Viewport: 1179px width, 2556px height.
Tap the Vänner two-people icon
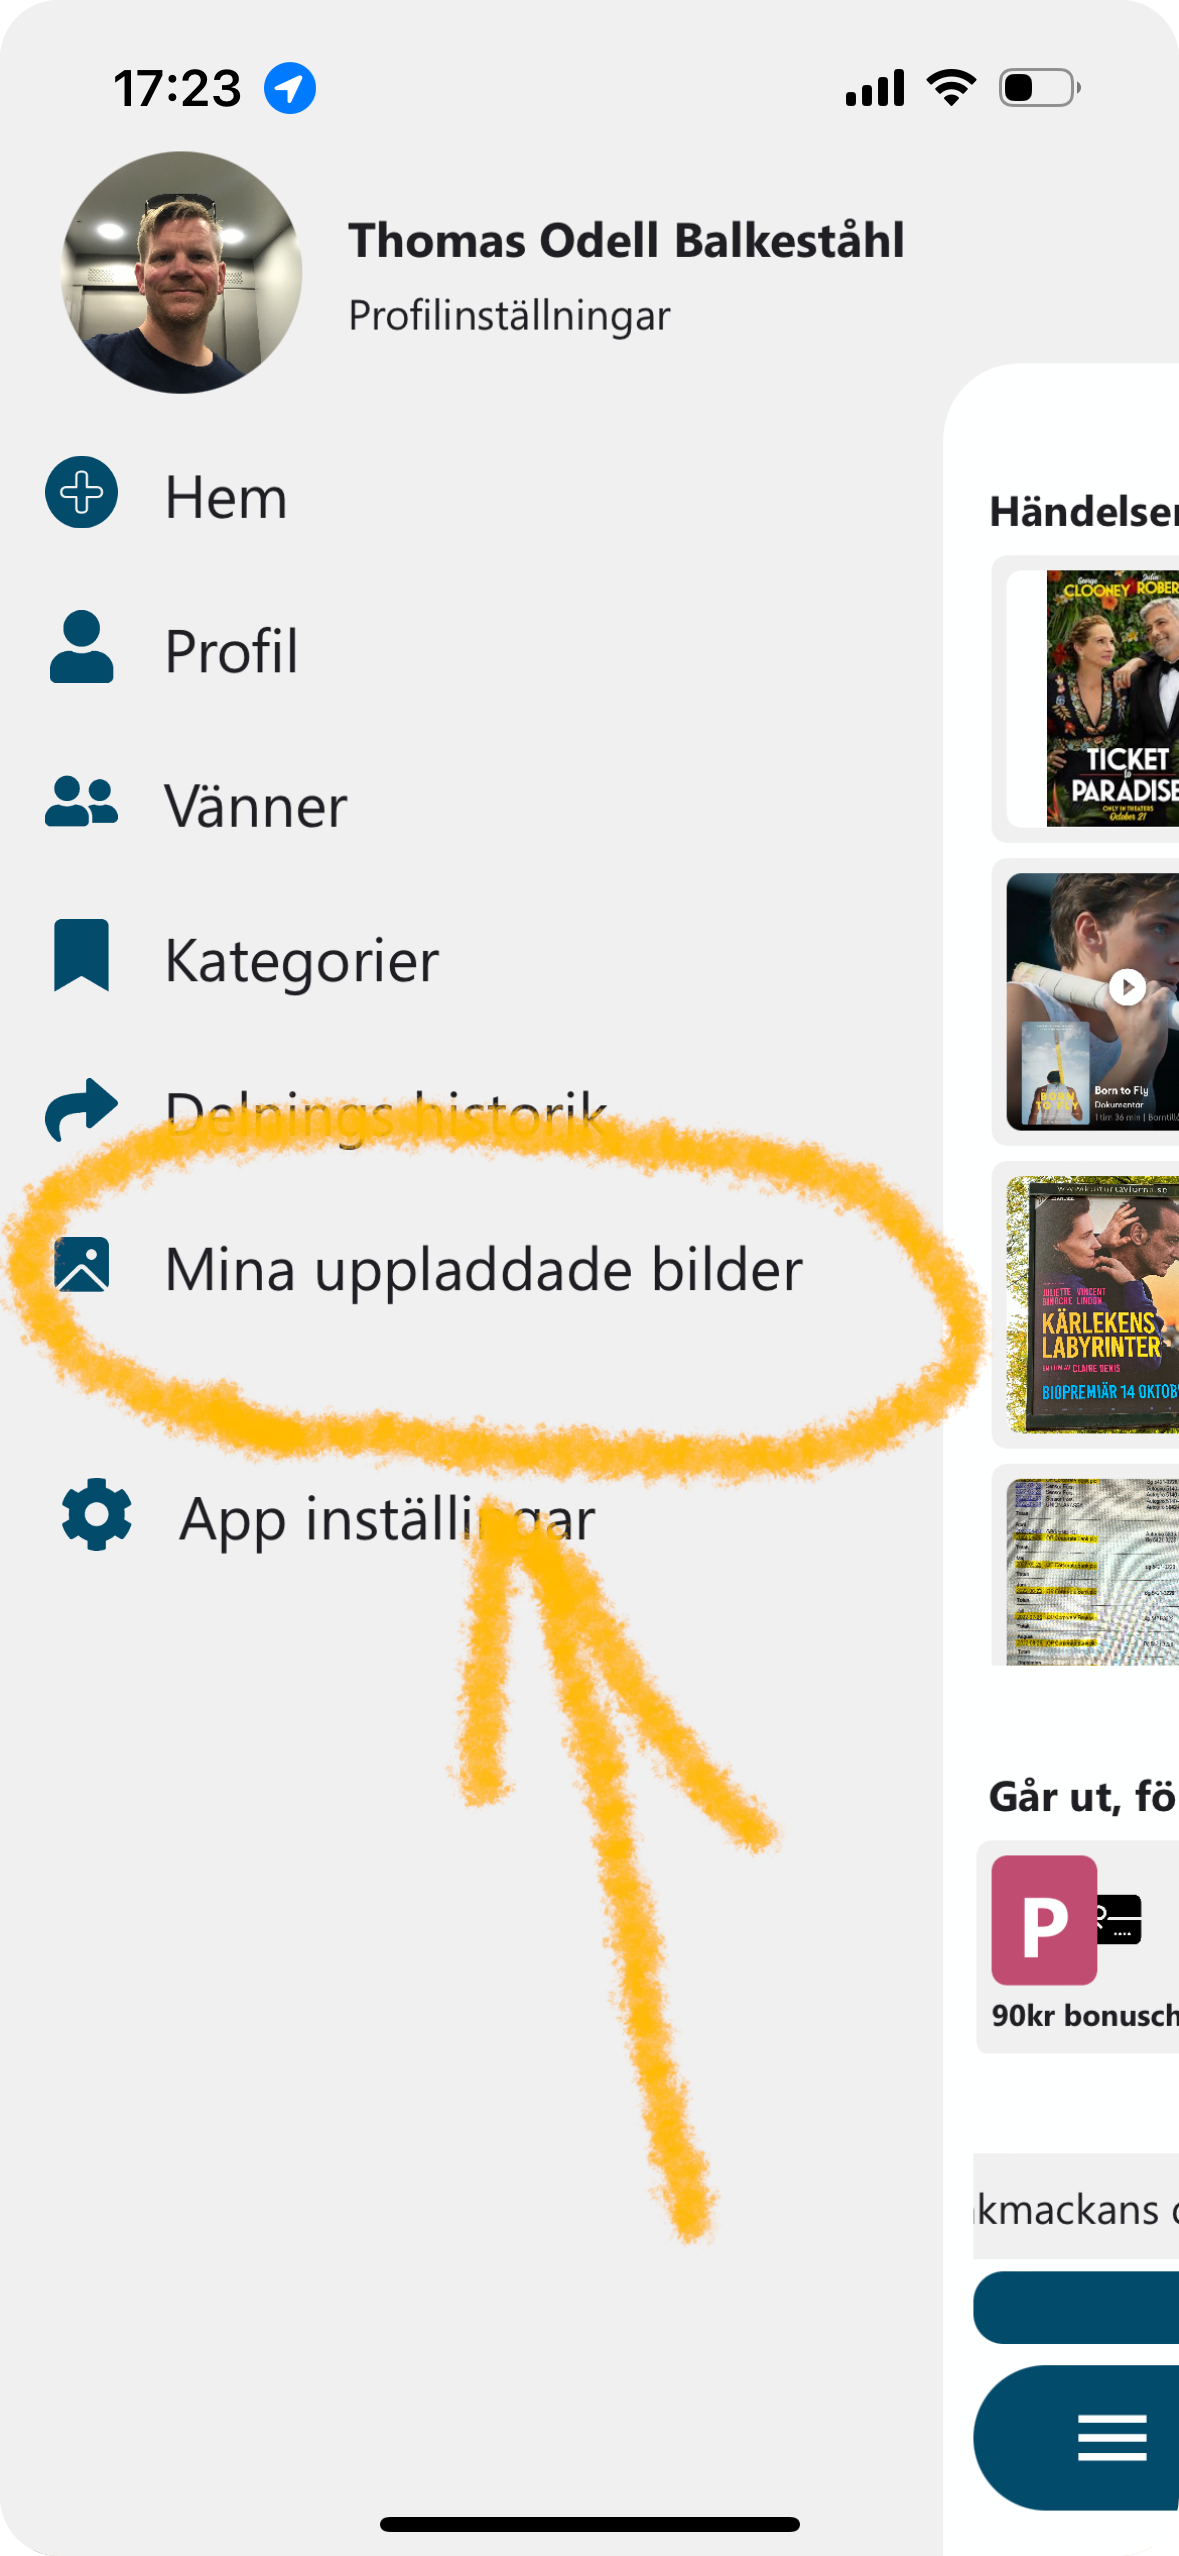[81, 801]
